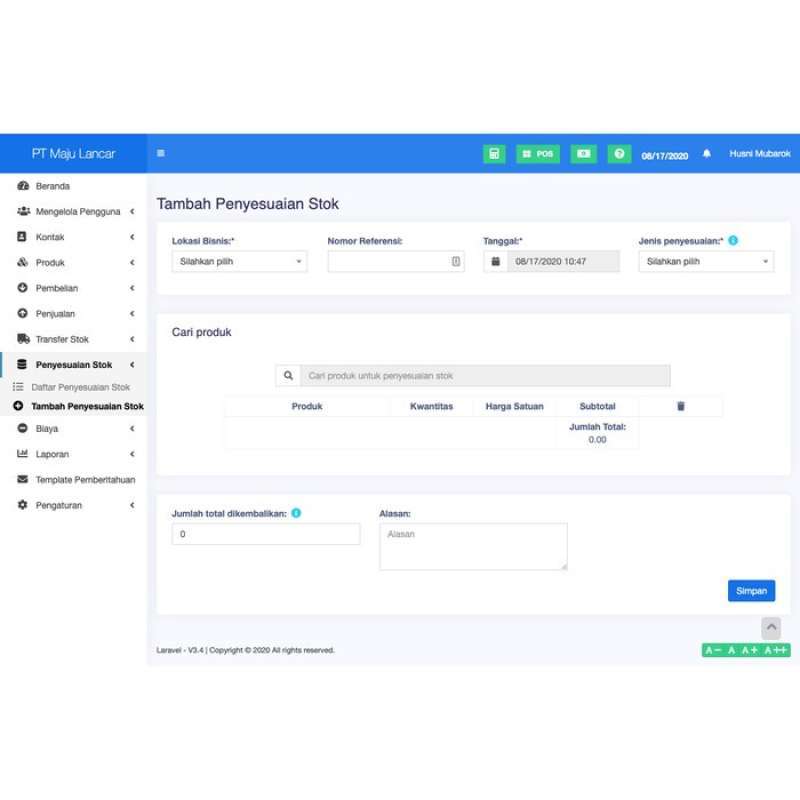Open the calendar icon next to Tanggal
This screenshot has height=800, width=800.
[x=495, y=261]
